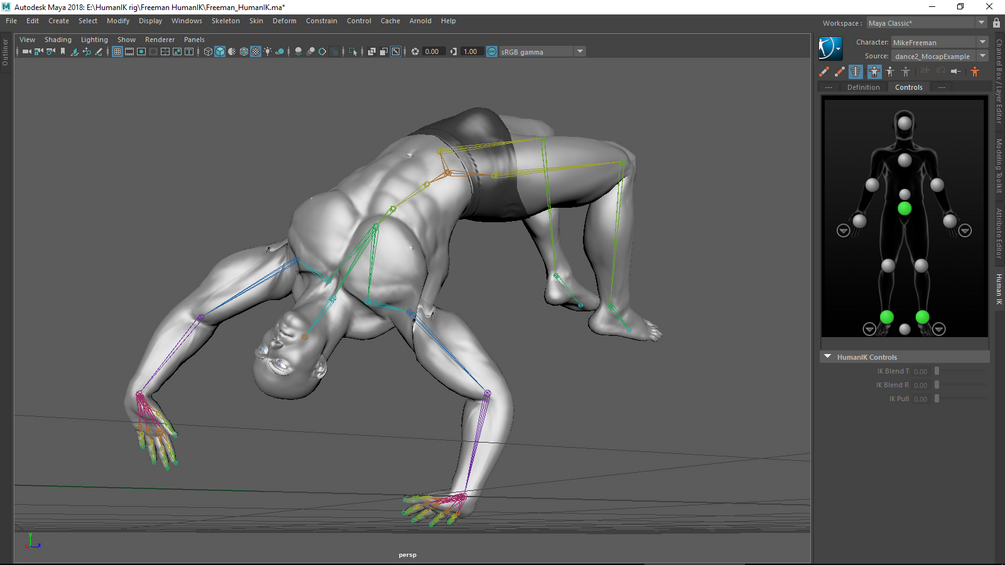Screen dimensions: 1005x565
Task: Open the Attribute Editor side tab
Action: (x=999, y=233)
